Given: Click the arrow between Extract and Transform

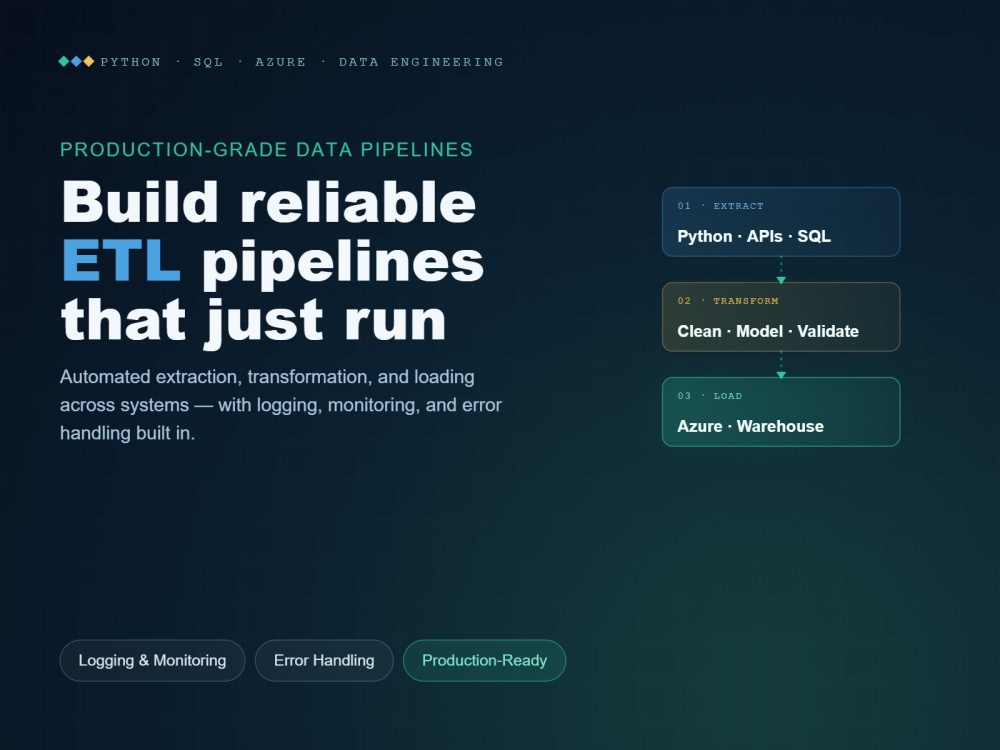Looking at the screenshot, I should (x=781, y=270).
